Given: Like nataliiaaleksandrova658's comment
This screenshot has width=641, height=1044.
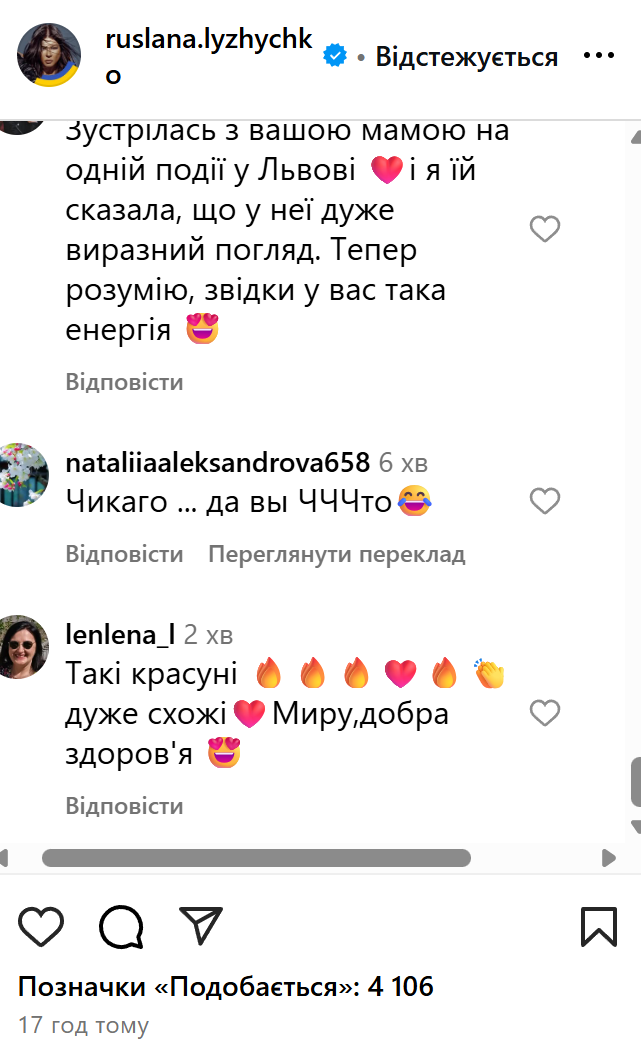Looking at the screenshot, I should pyautogui.click(x=544, y=501).
